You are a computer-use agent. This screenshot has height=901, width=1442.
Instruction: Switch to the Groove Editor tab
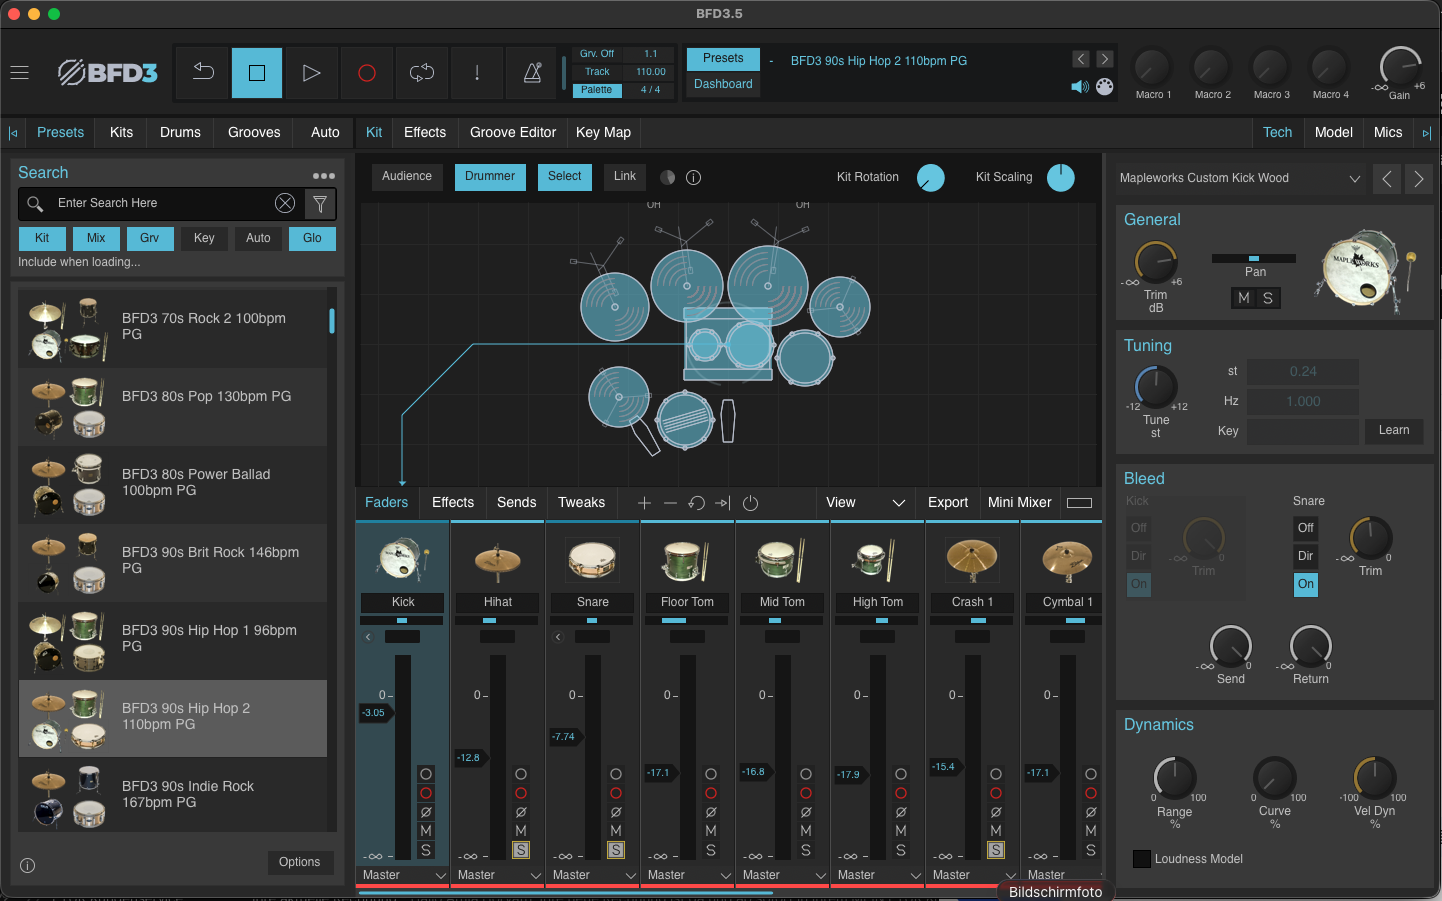pos(512,133)
